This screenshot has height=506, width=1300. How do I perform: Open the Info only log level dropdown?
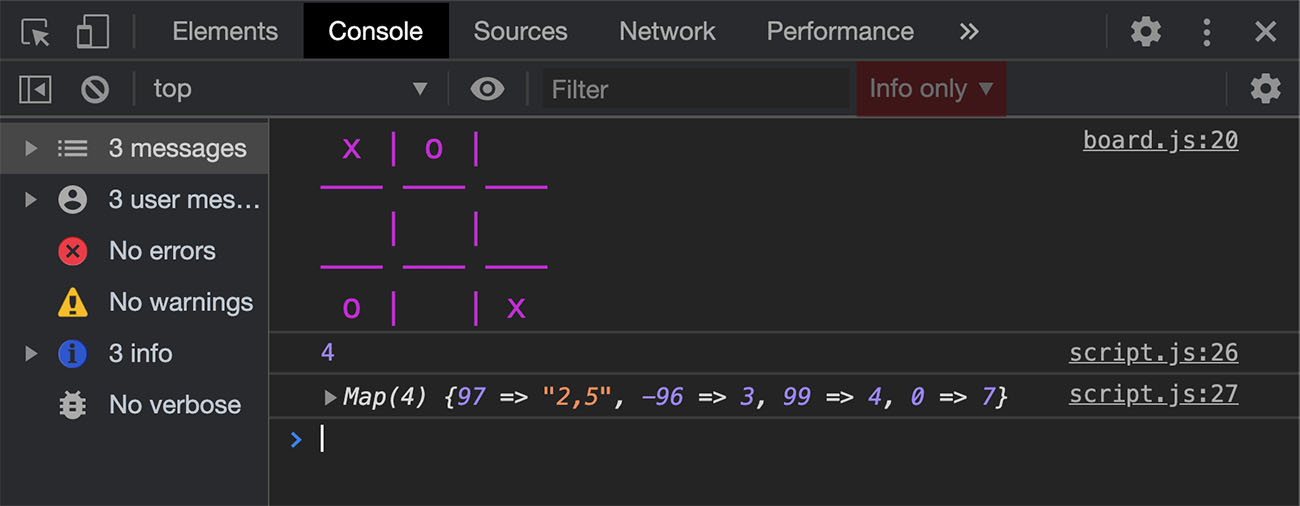[931, 89]
